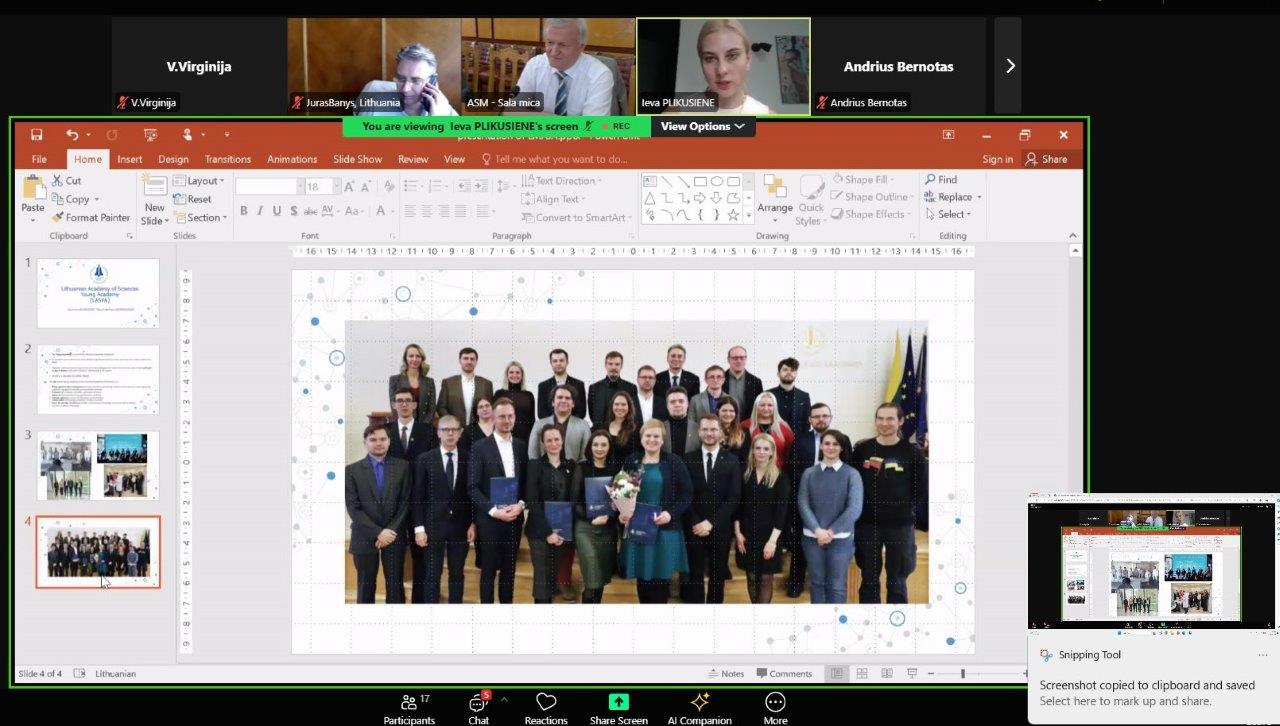Switch to the Insert tab
1280x726 pixels.
click(130, 159)
